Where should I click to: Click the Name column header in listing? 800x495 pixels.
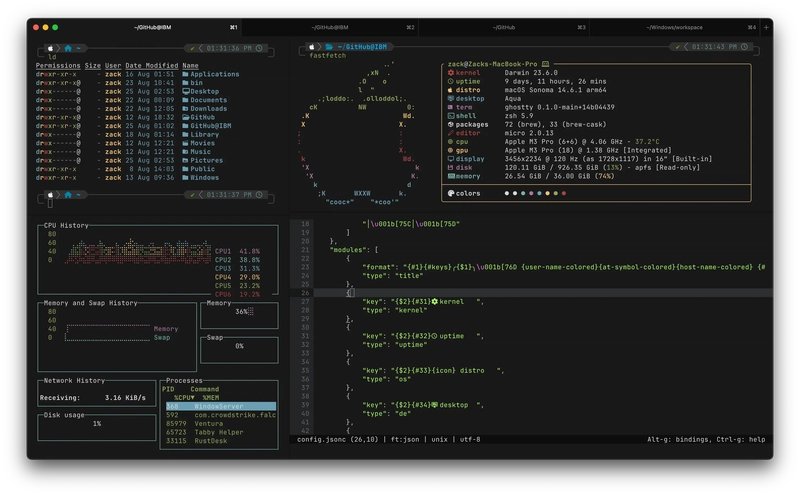point(190,66)
